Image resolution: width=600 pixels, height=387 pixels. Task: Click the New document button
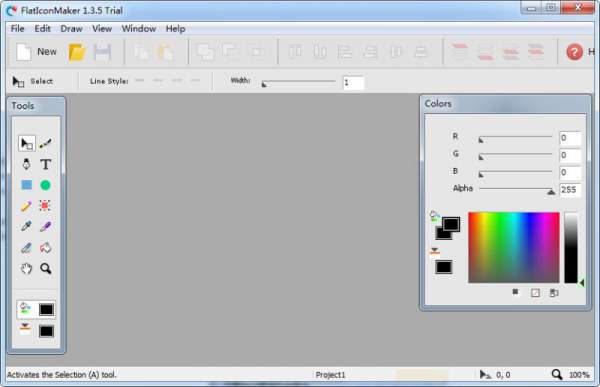(x=36, y=52)
